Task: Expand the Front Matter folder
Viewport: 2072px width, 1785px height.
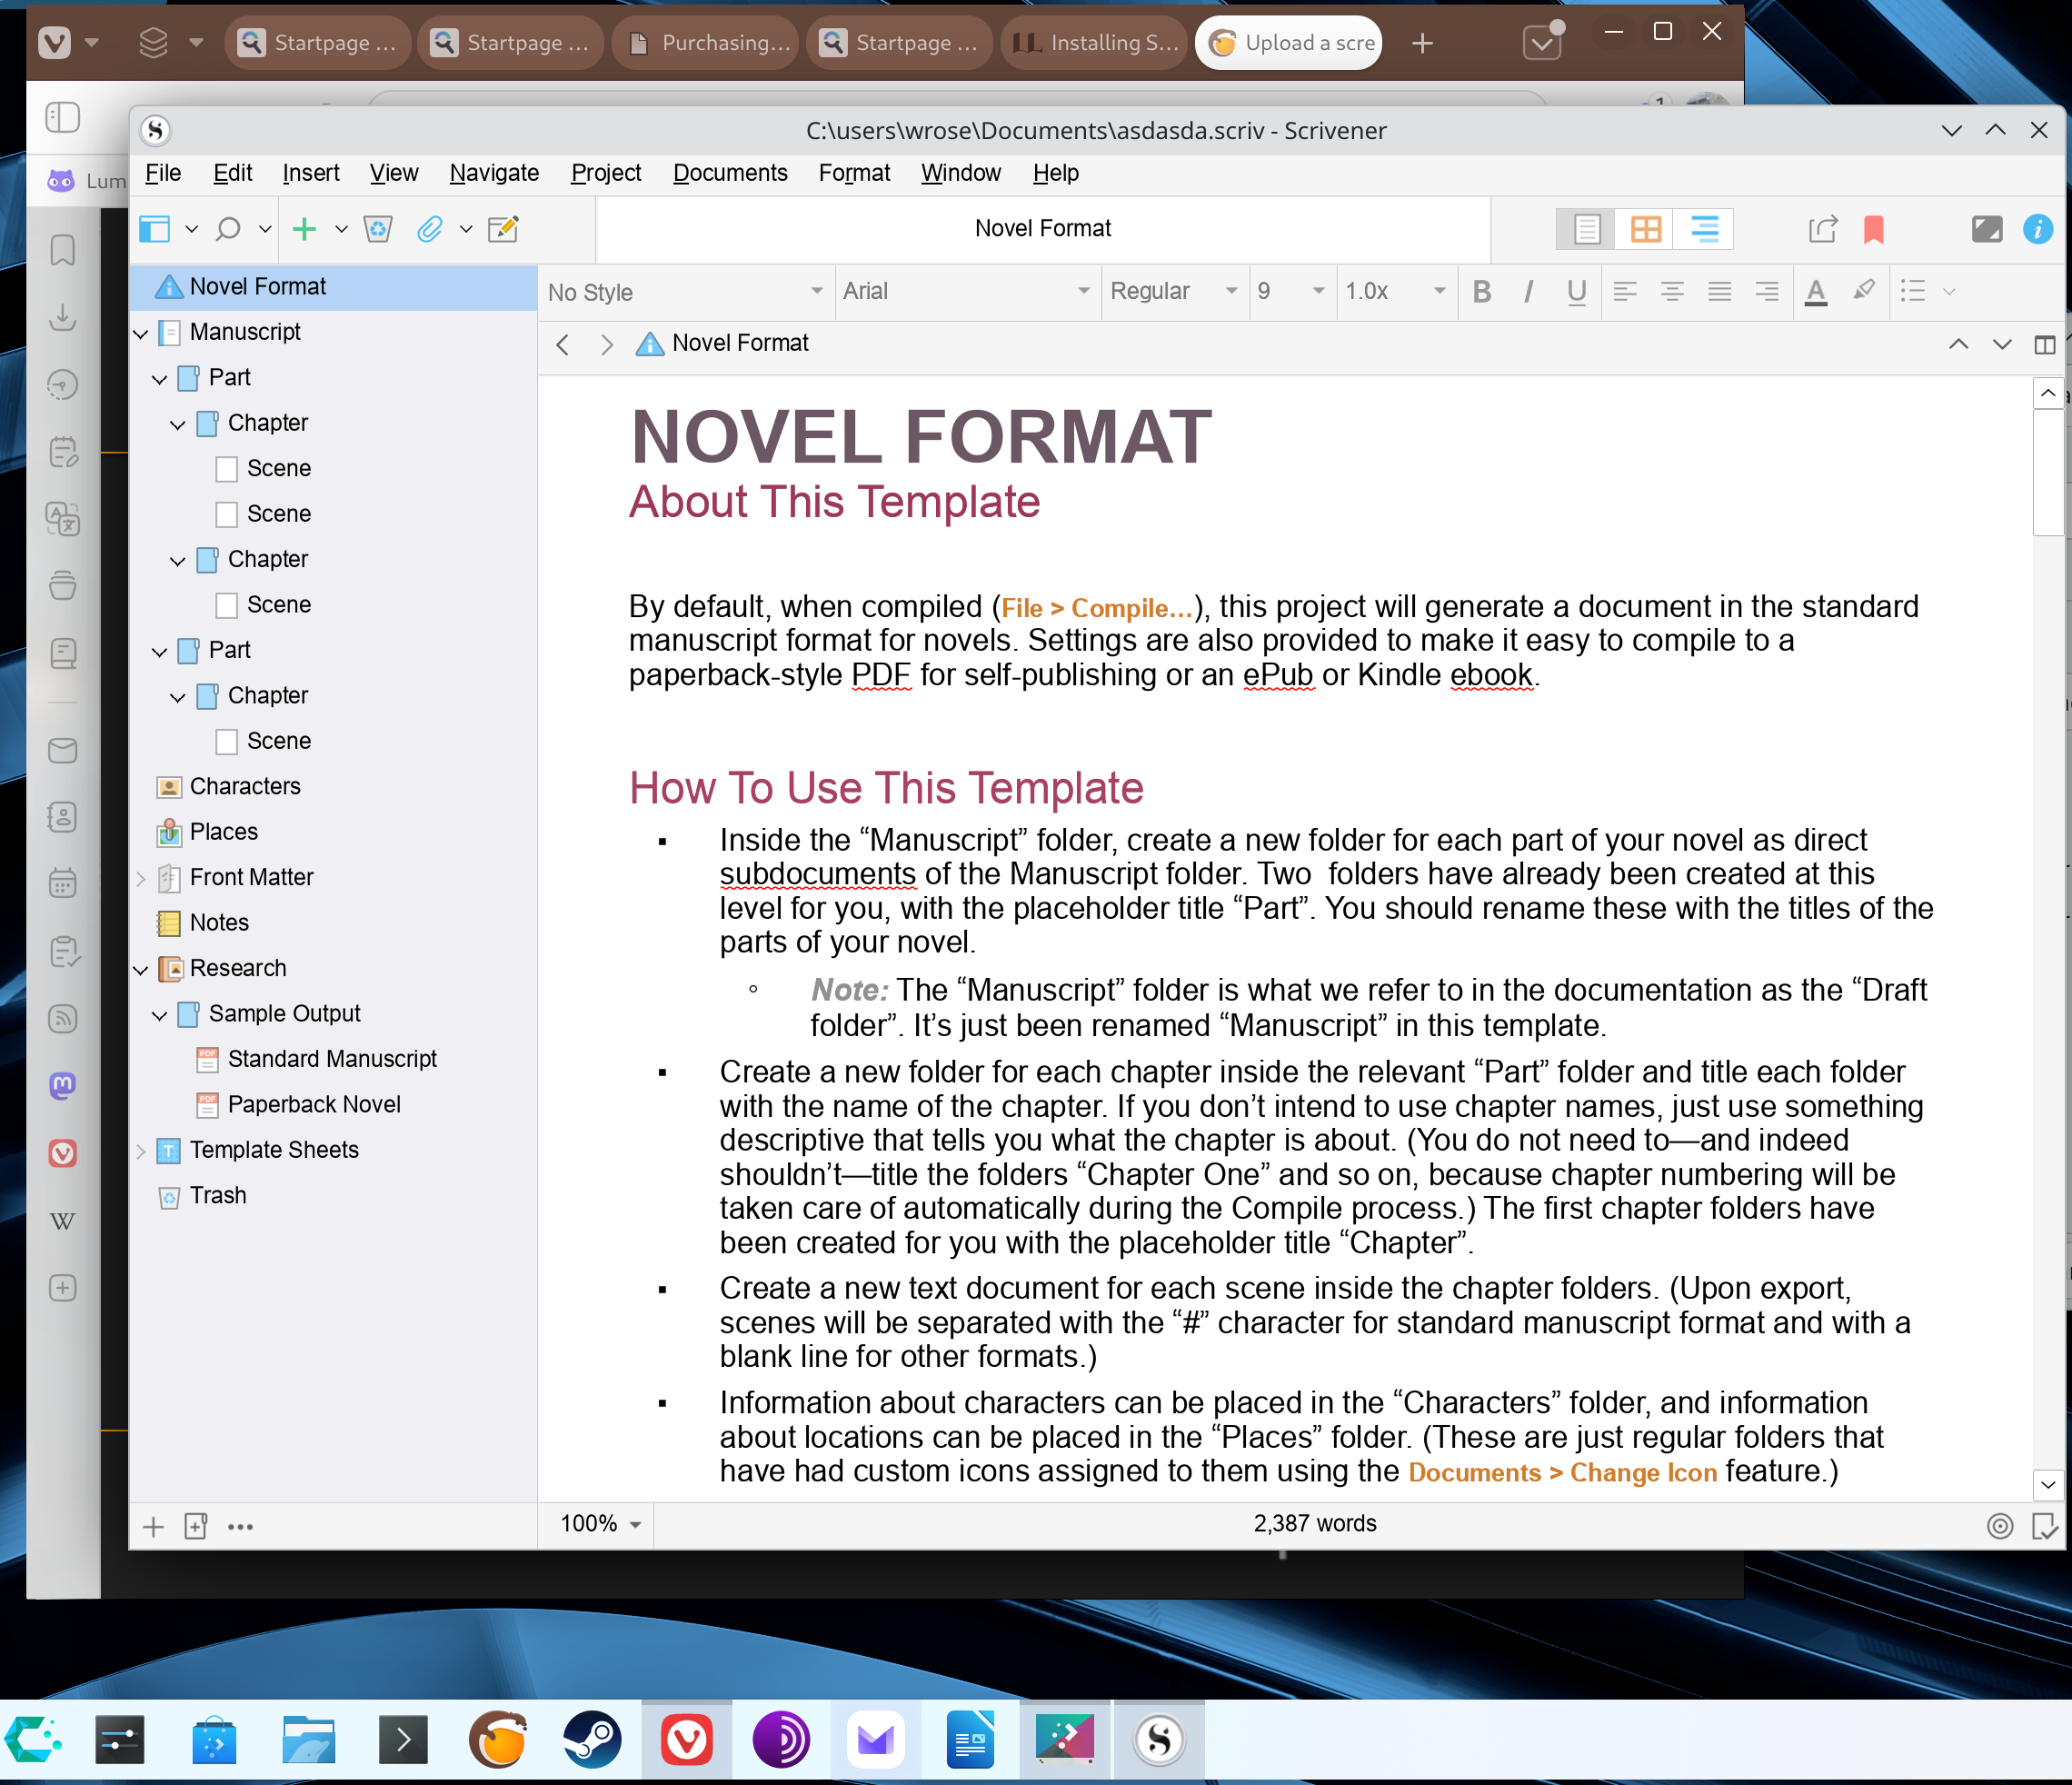Action: pyautogui.click(x=141, y=878)
